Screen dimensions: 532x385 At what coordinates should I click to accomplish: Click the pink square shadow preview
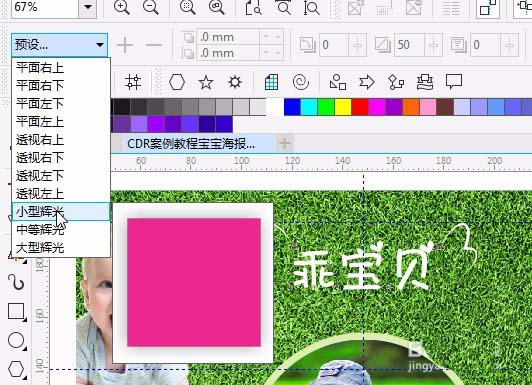click(193, 282)
